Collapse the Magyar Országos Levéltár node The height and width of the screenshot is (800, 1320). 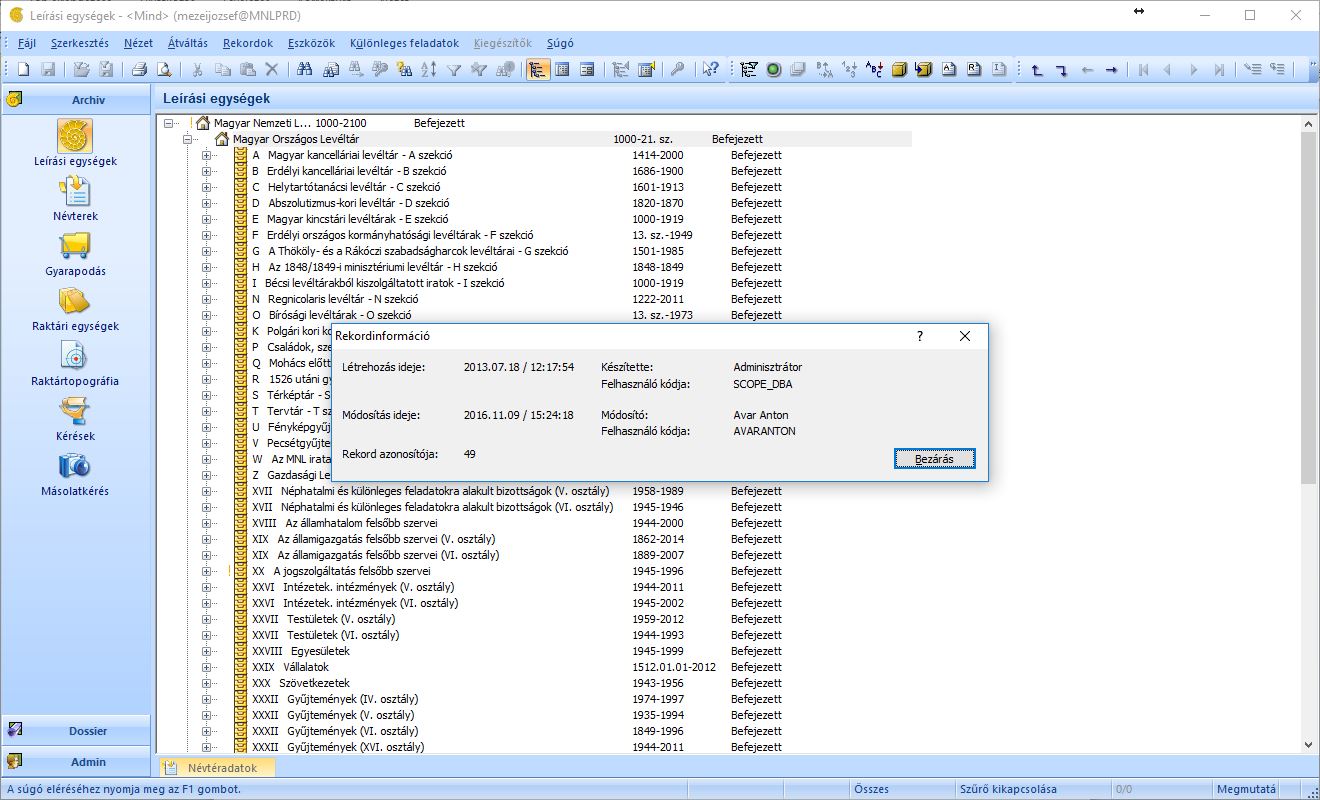(x=188, y=139)
